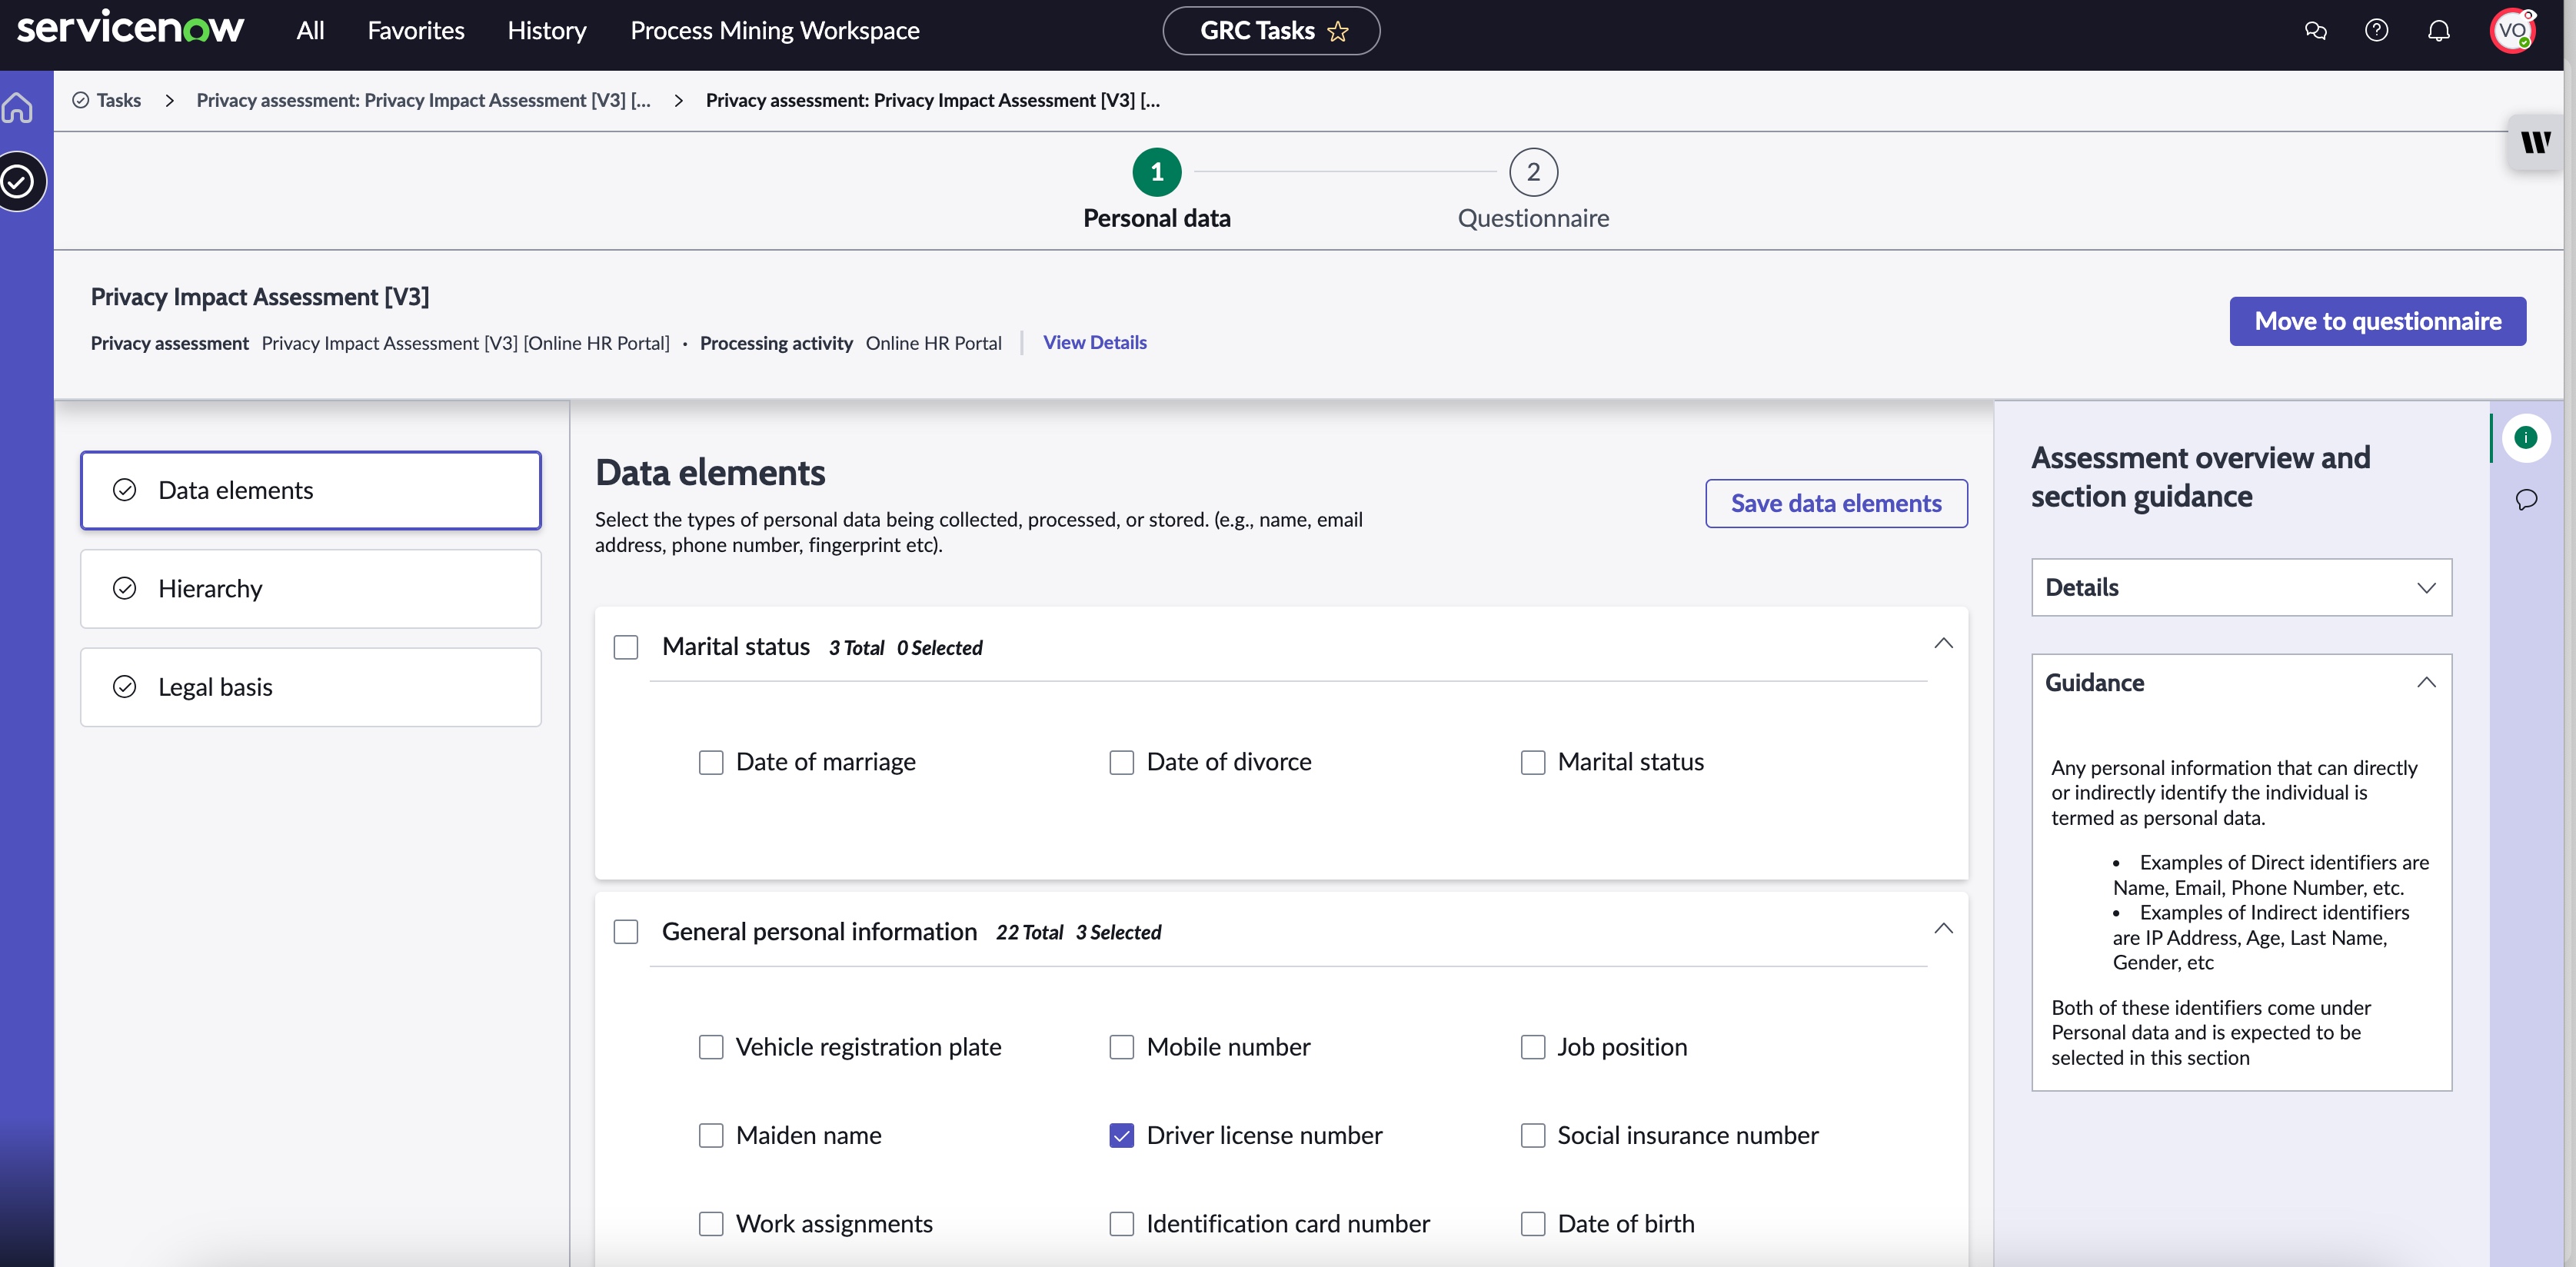Switch to the Hierarchy section tab
Image resolution: width=2576 pixels, height=1267 pixels.
(x=310, y=588)
